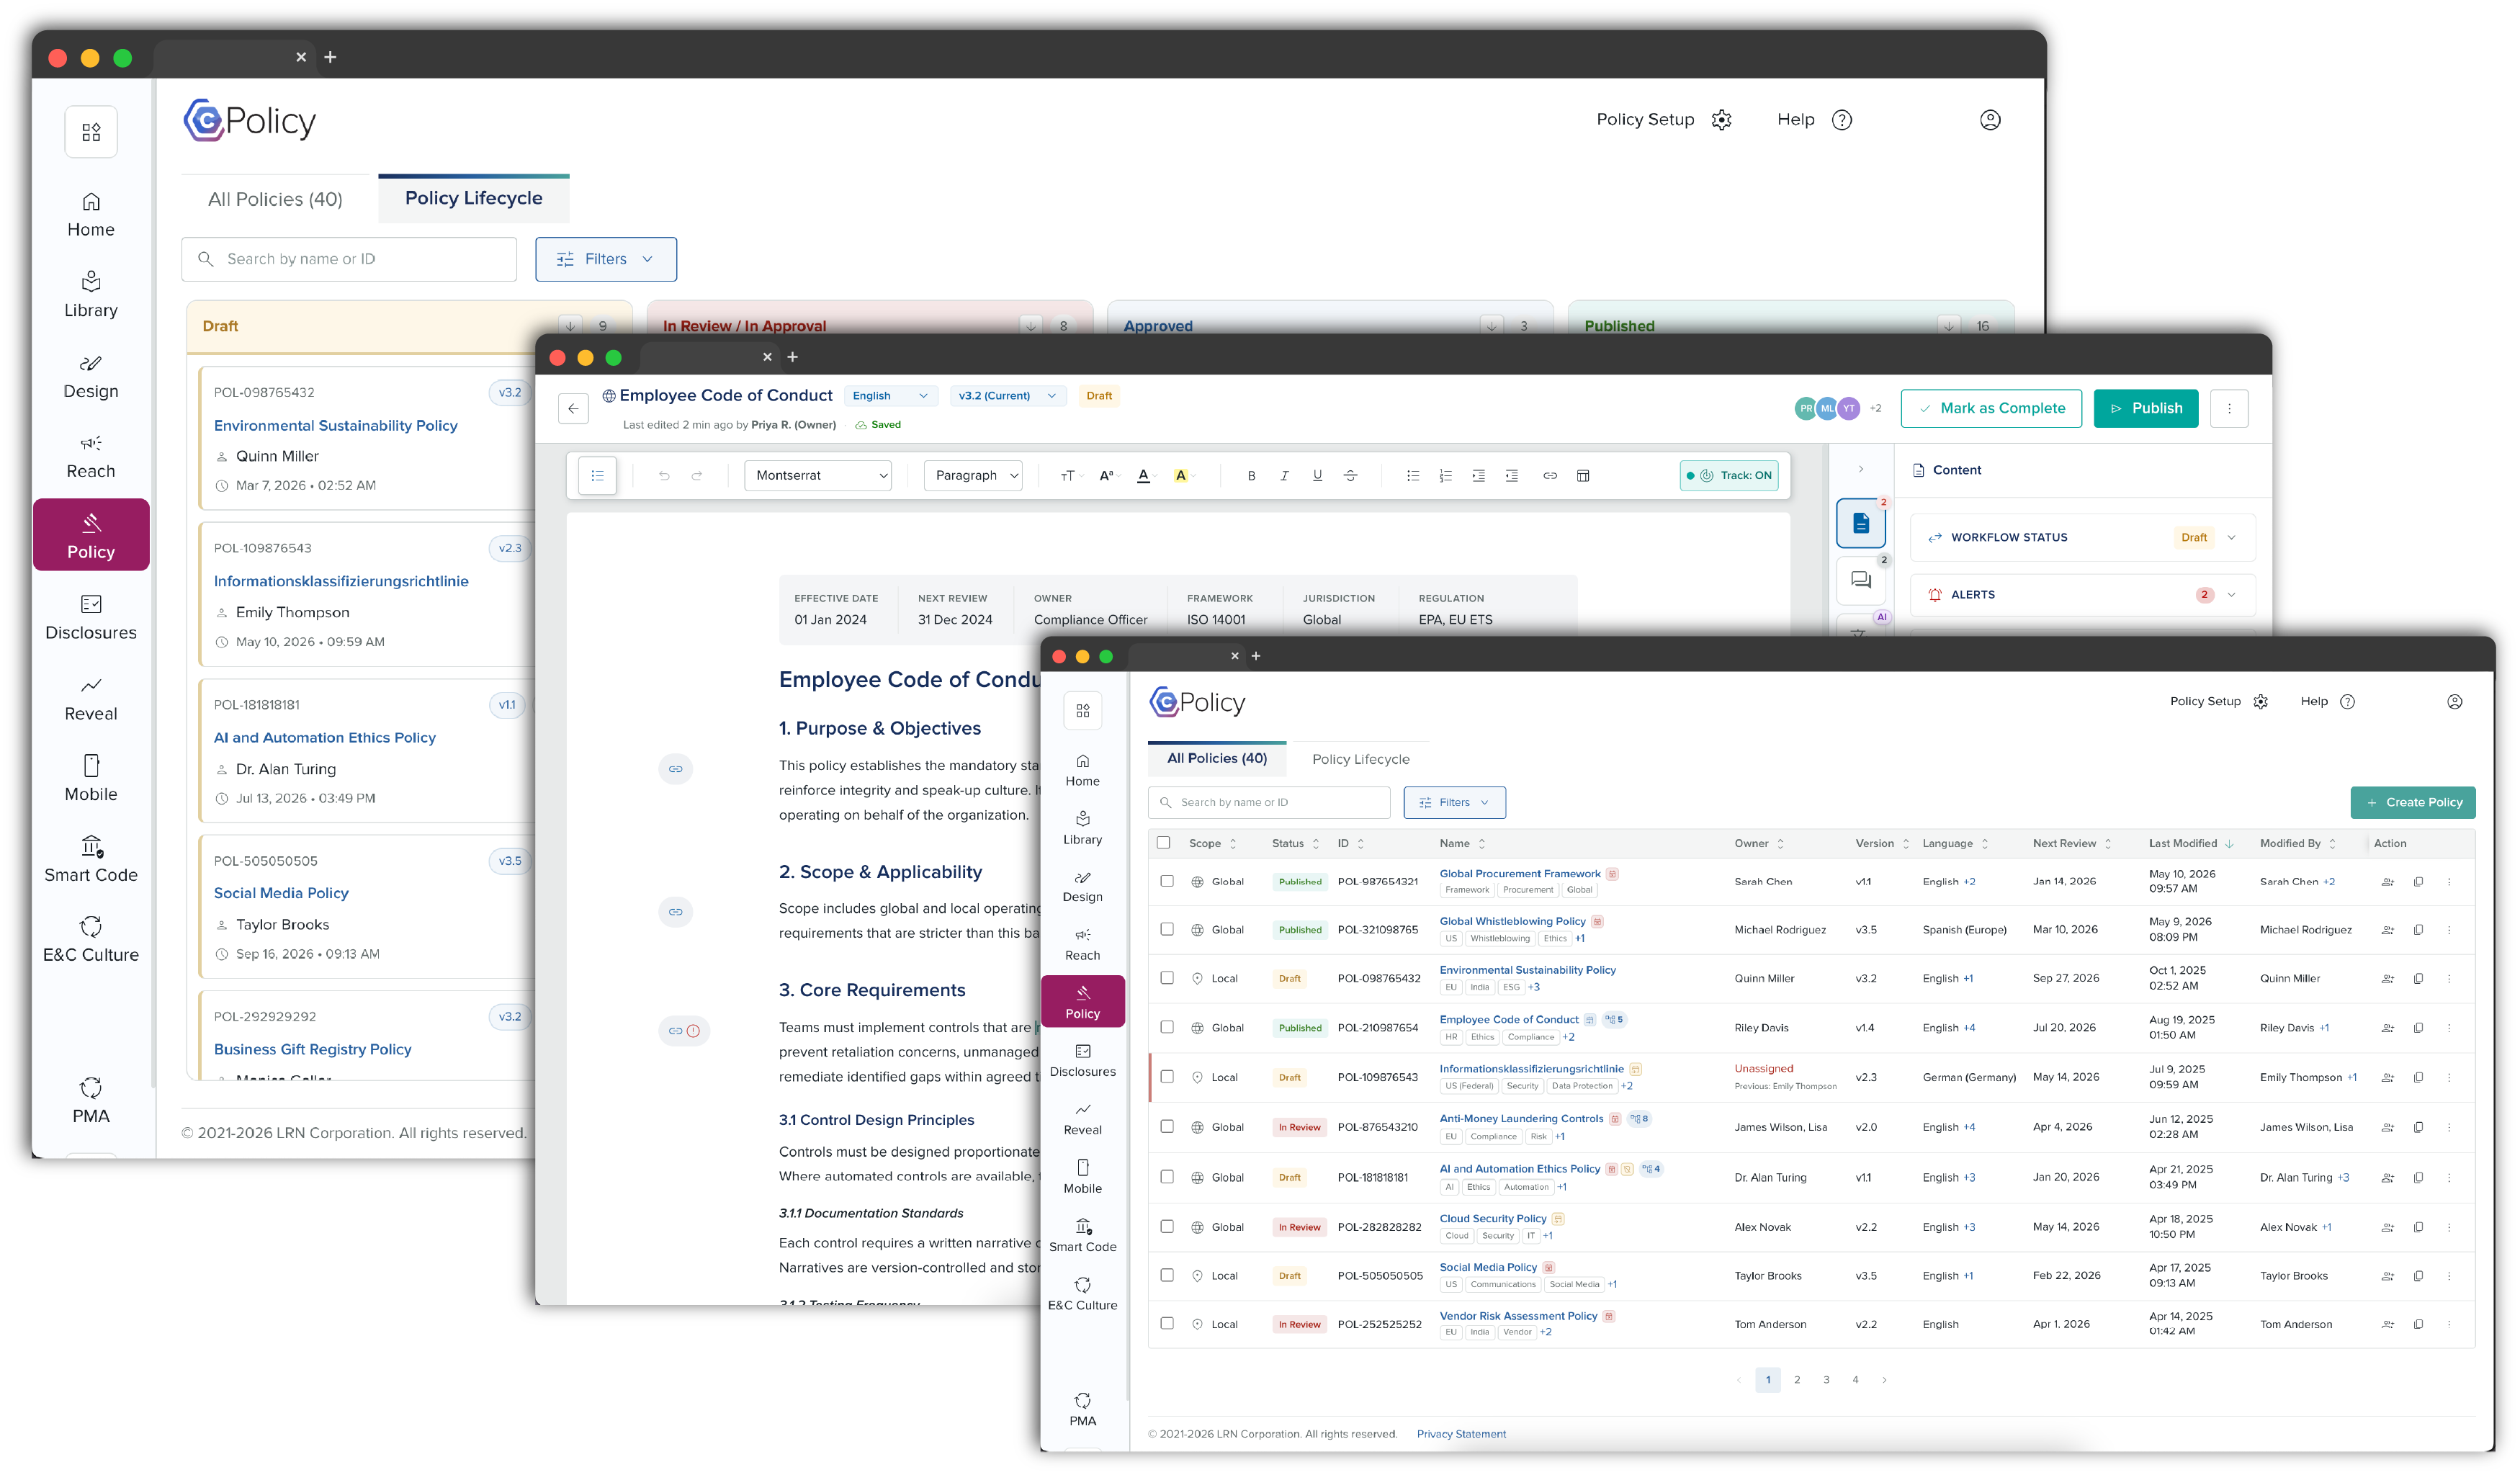Check the Global Procurement Framework row checkbox
Image resolution: width=2520 pixels, height=1475 pixels.
click(1166, 881)
